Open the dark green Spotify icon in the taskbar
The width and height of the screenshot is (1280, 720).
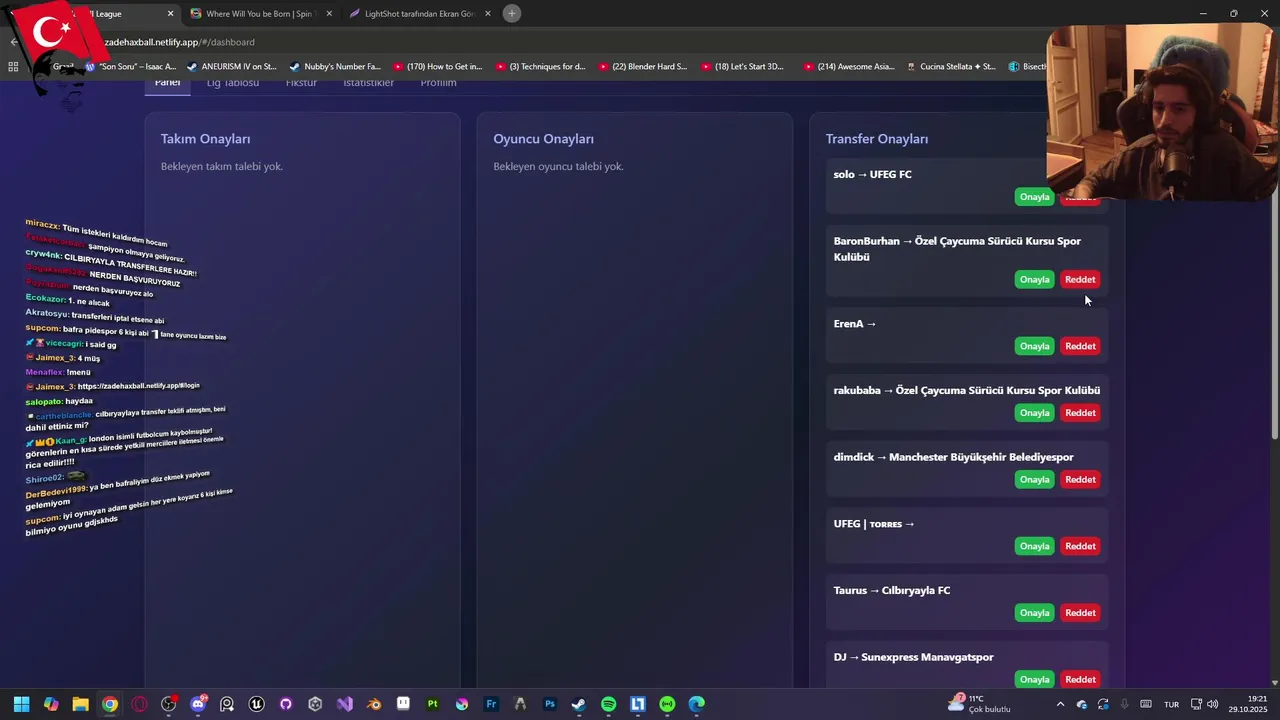[x=608, y=704]
